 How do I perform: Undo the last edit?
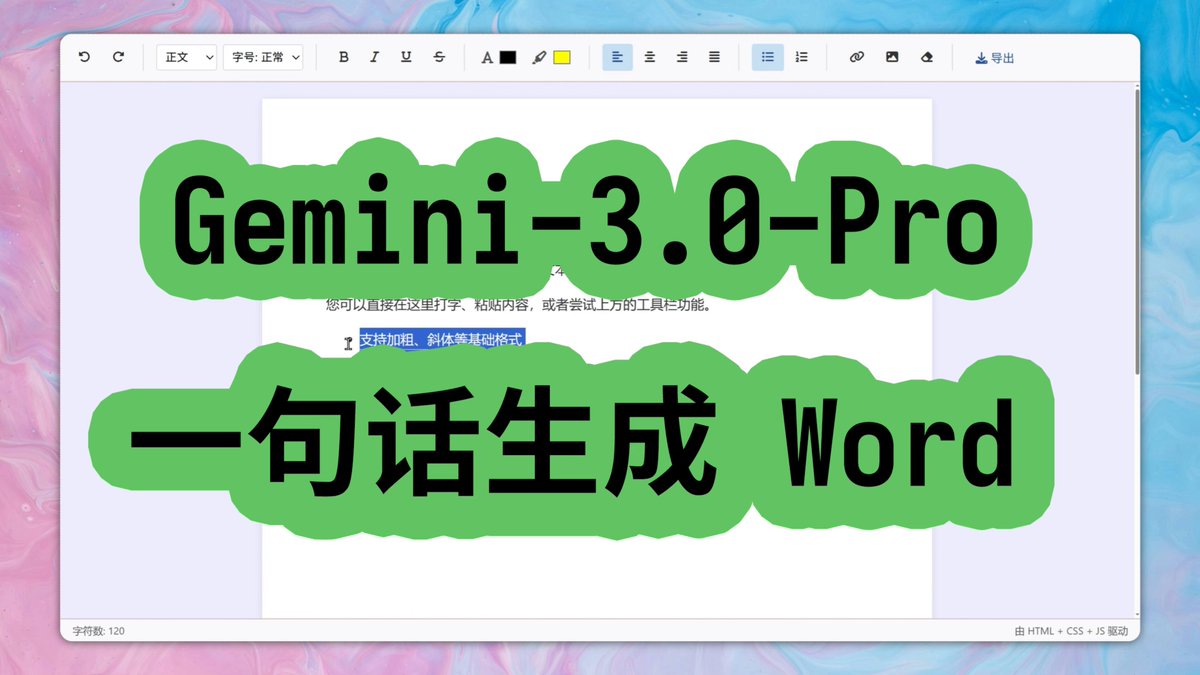tap(84, 58)
